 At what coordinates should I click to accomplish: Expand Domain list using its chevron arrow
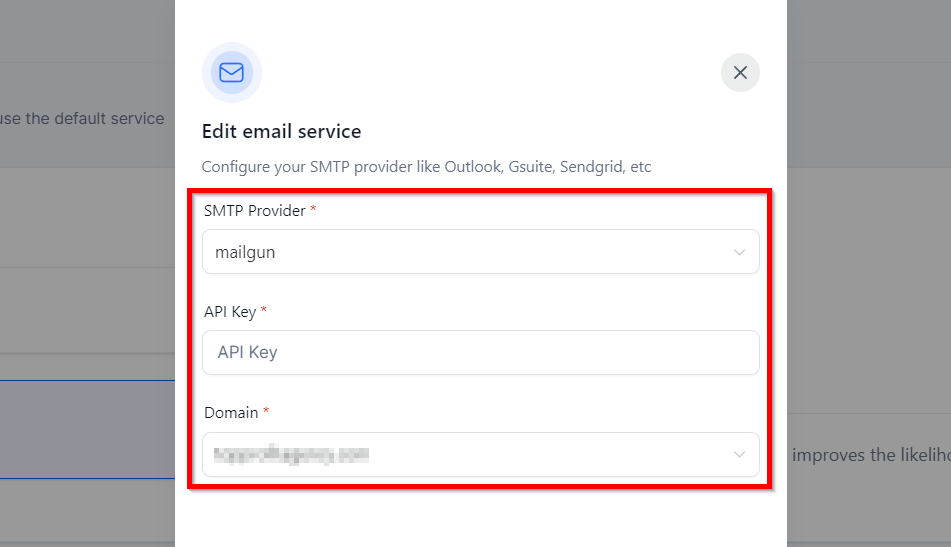tap(739, 454)
